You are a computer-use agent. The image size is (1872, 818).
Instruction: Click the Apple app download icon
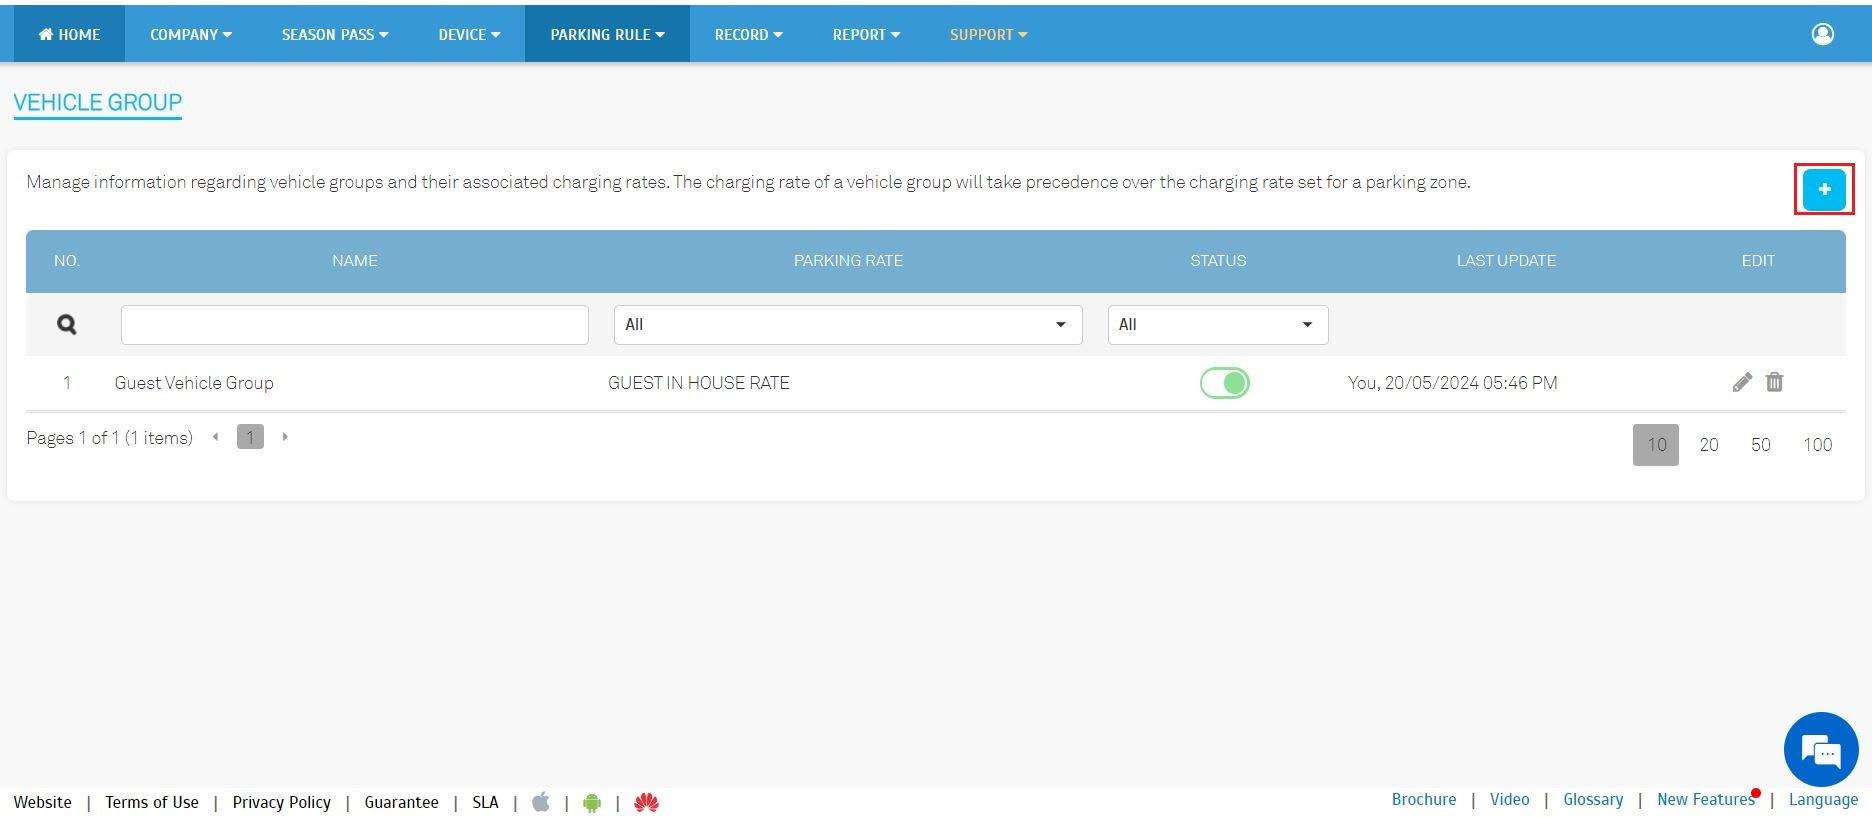[541, 802]
